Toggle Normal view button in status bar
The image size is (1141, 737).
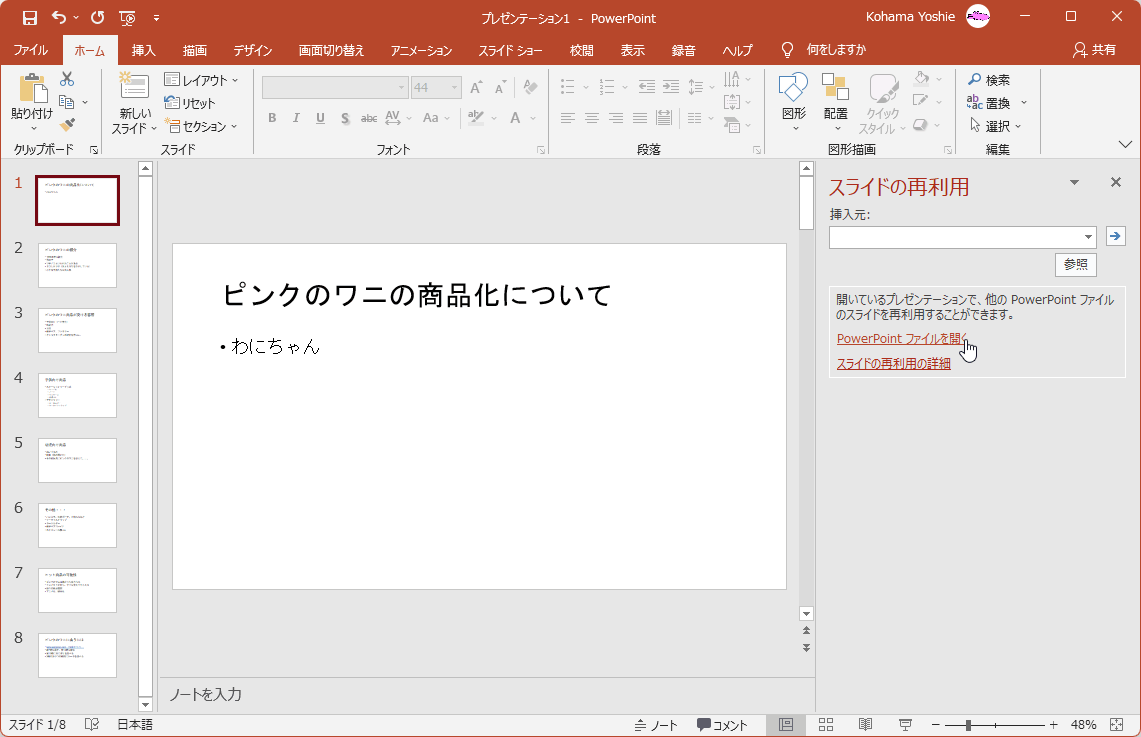tap(786, 725)
